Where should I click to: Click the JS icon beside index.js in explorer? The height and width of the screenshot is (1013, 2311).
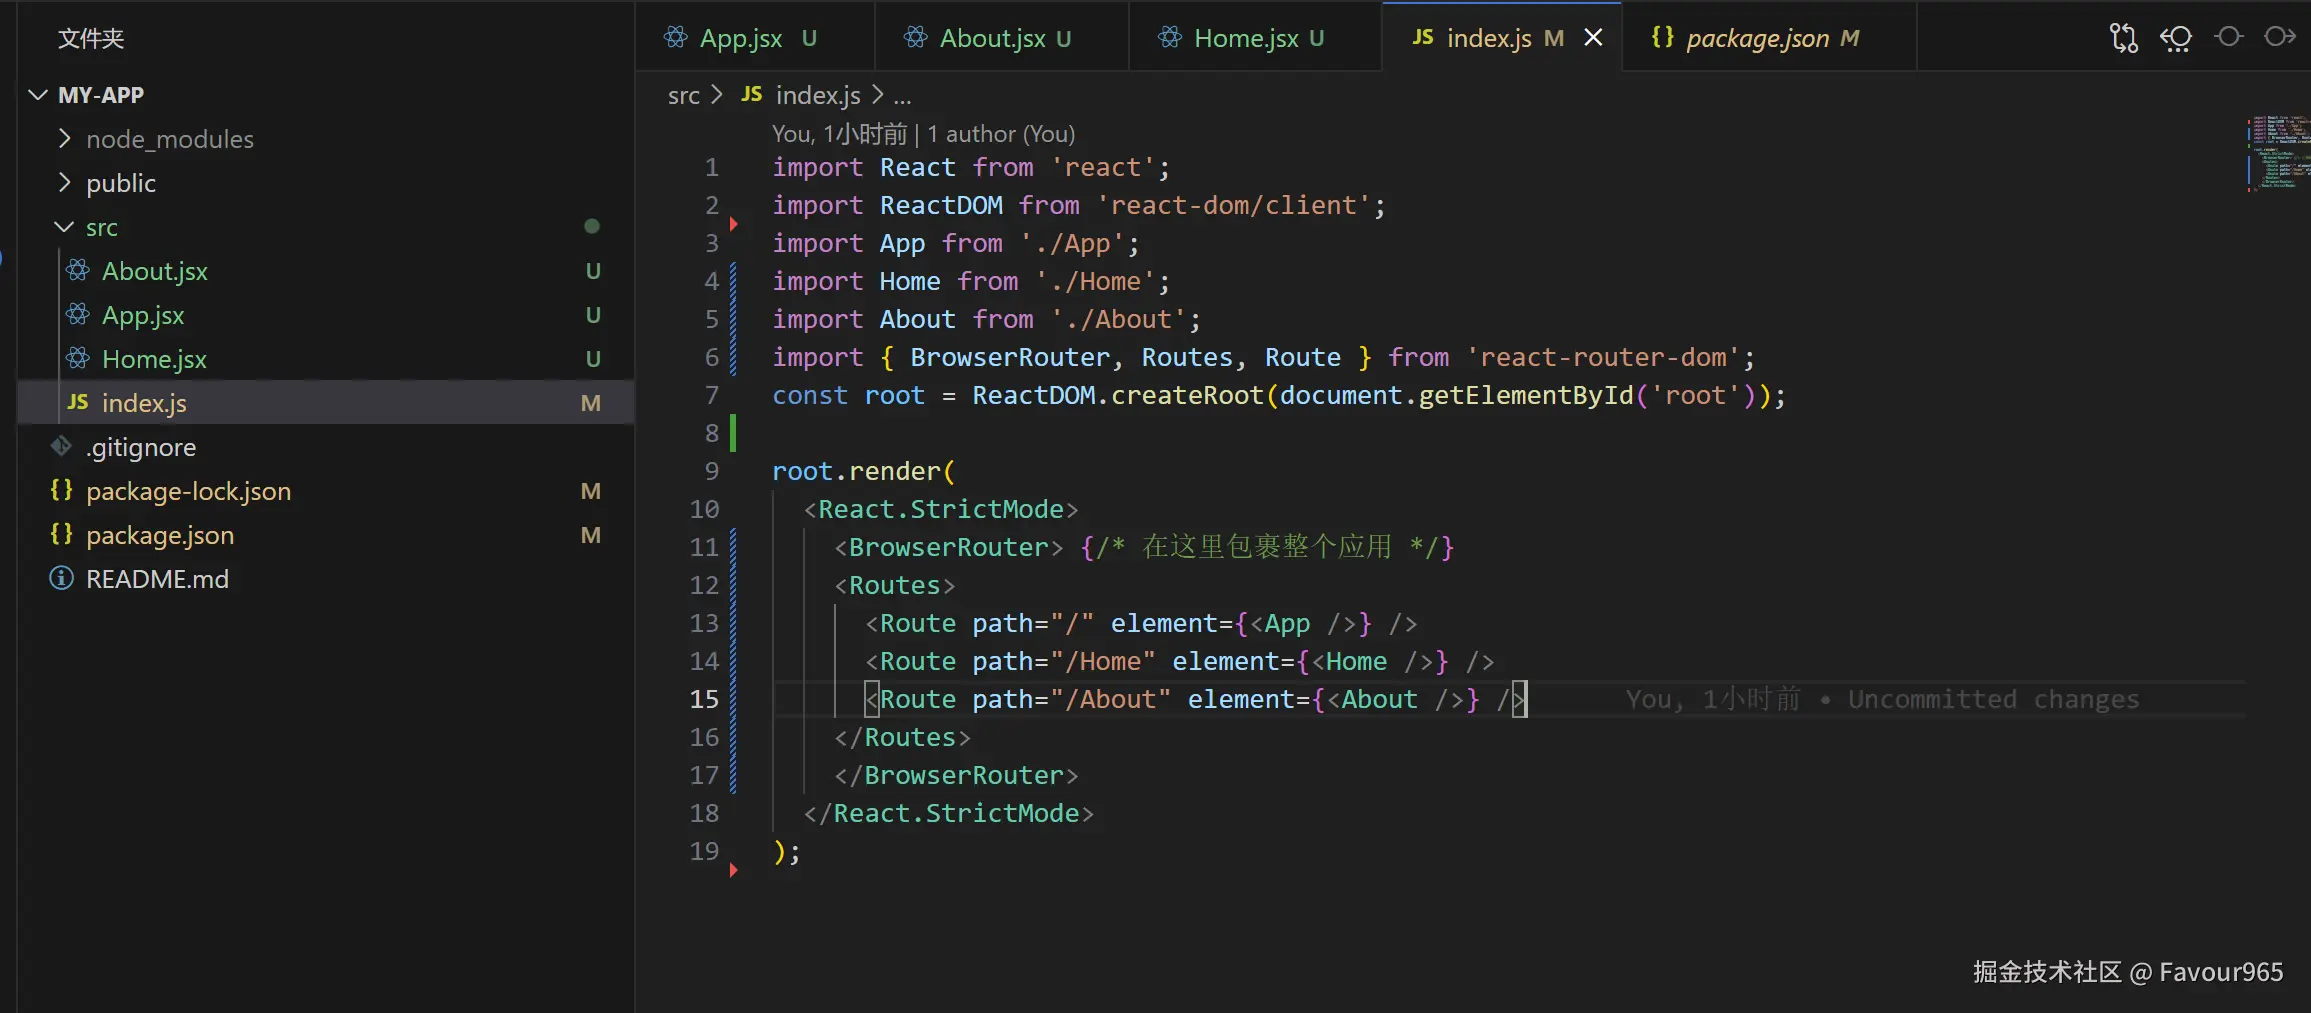pos(78,402)
